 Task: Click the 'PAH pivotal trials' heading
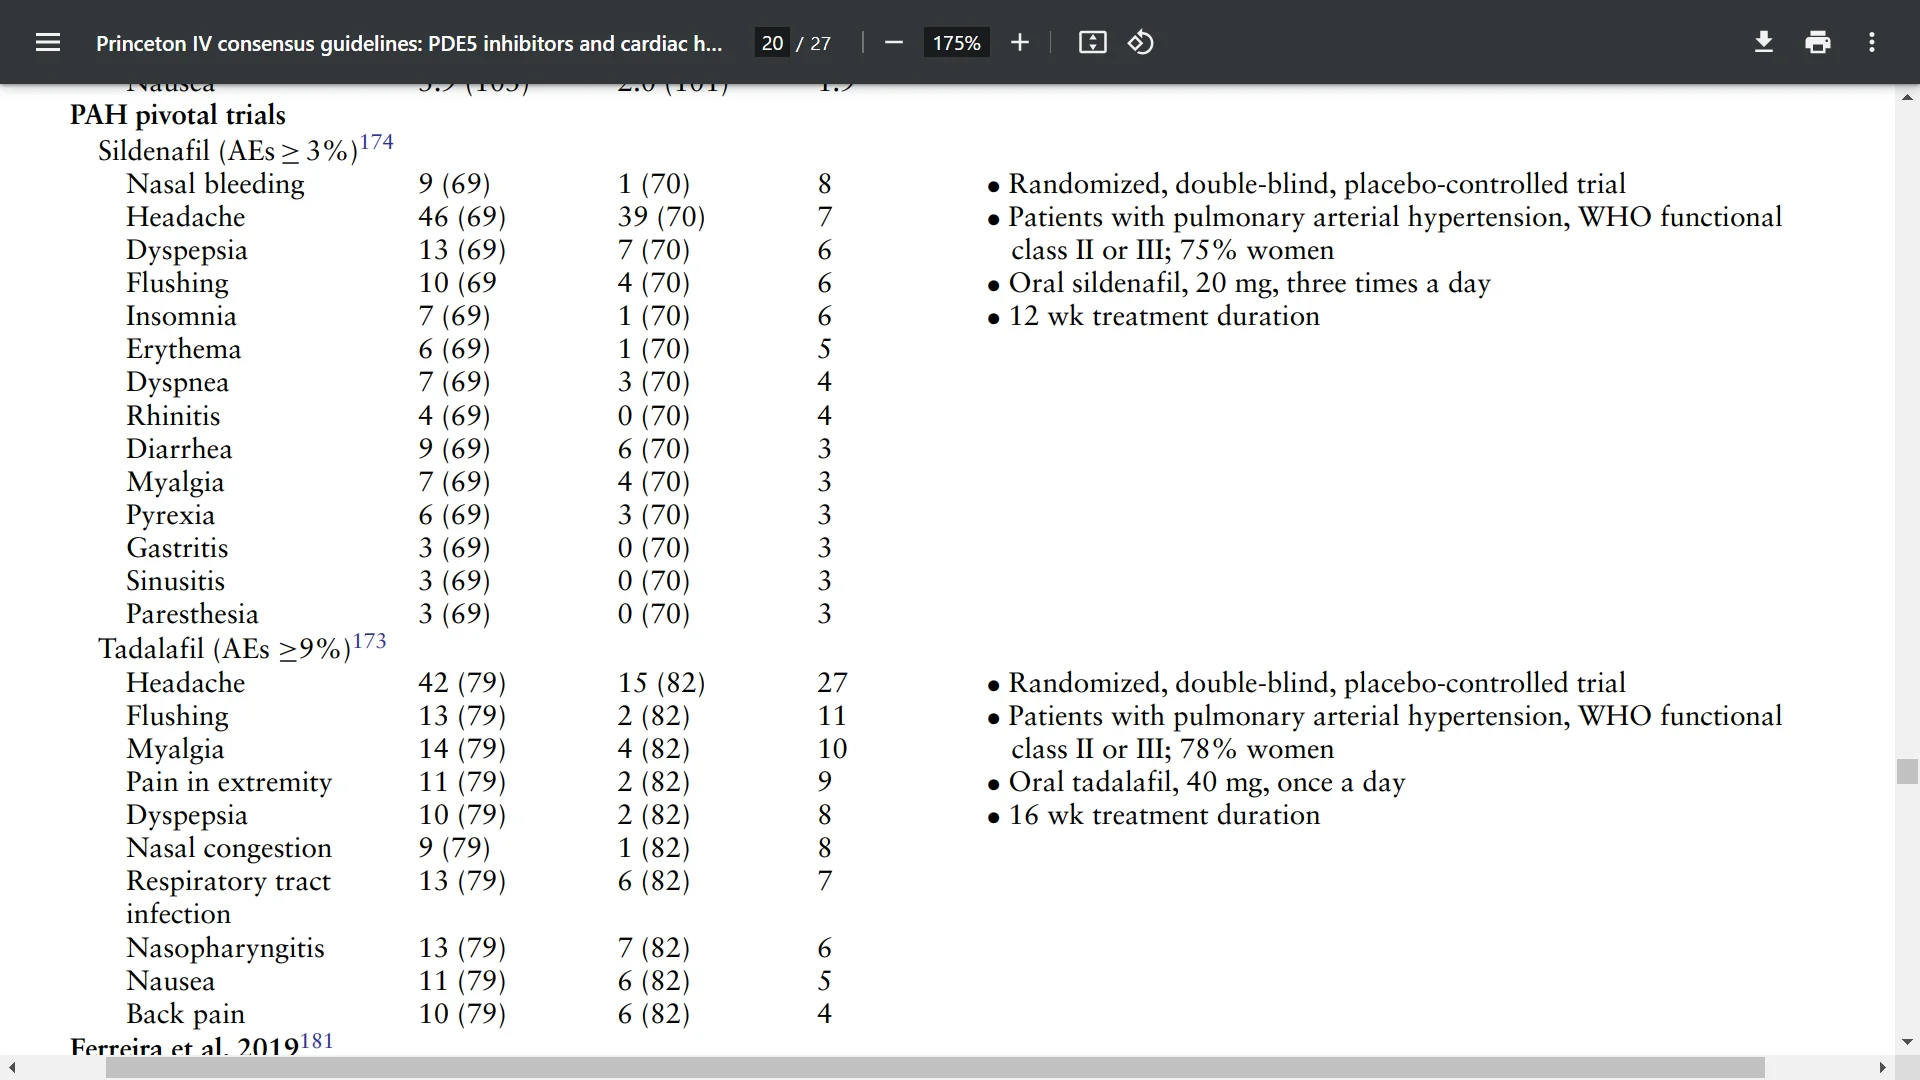[177, 115]
